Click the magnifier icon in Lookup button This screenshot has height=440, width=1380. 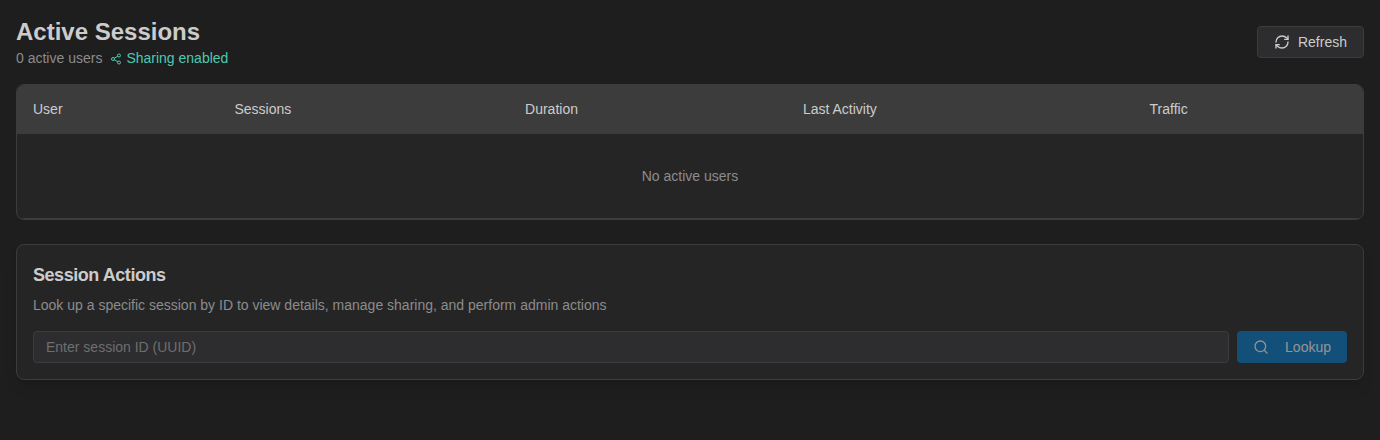click(x=1261, y=347)
